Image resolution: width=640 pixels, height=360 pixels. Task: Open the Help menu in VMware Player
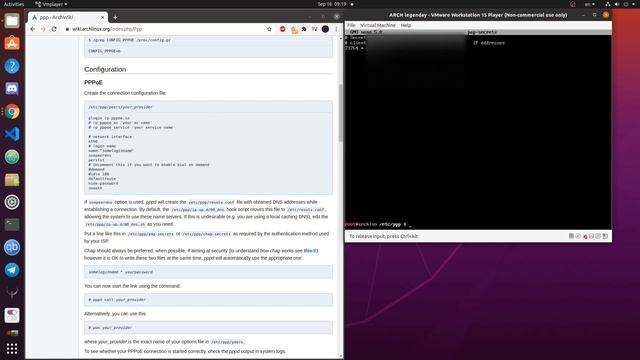[406, 25]
